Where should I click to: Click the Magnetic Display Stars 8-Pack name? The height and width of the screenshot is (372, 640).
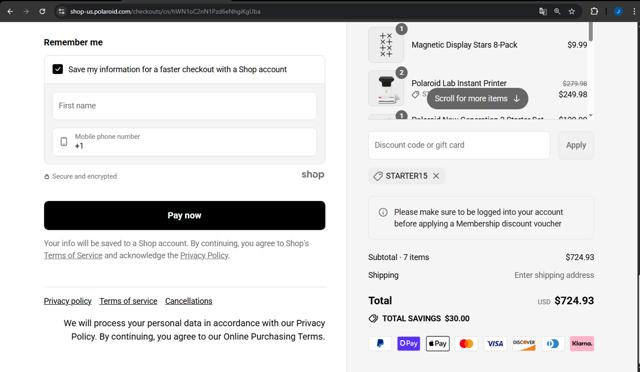(464, 45)
